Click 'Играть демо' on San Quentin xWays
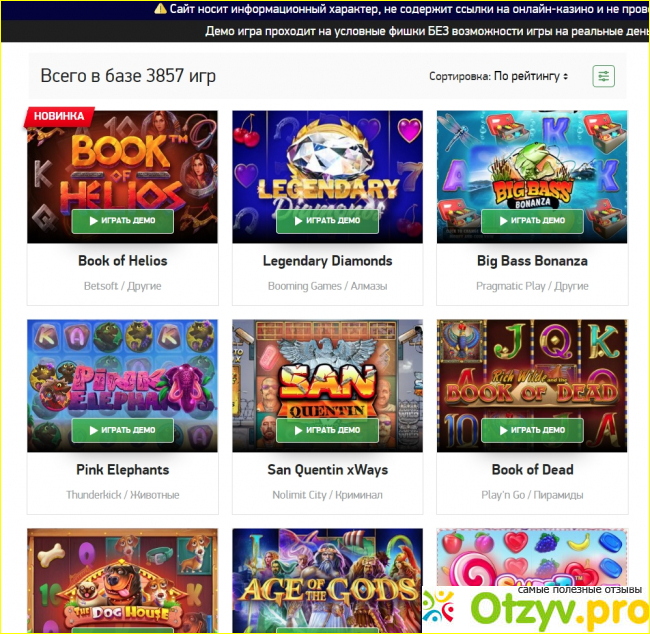The width and height of the screenshot is (650, 634). [327, 430]
